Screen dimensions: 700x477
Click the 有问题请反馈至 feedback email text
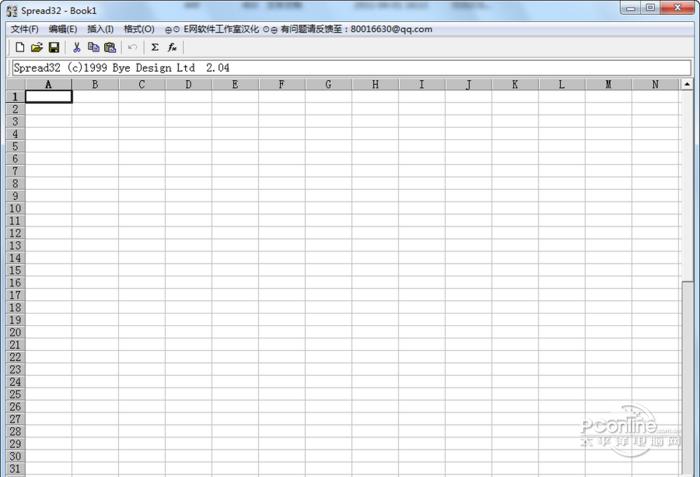tap(356, 29)
